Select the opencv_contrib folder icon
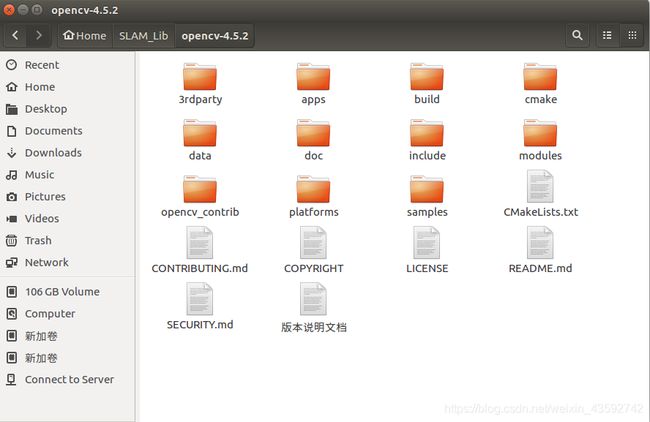The height and width of the screenshot is (422, 650). (x=200, y=189)
